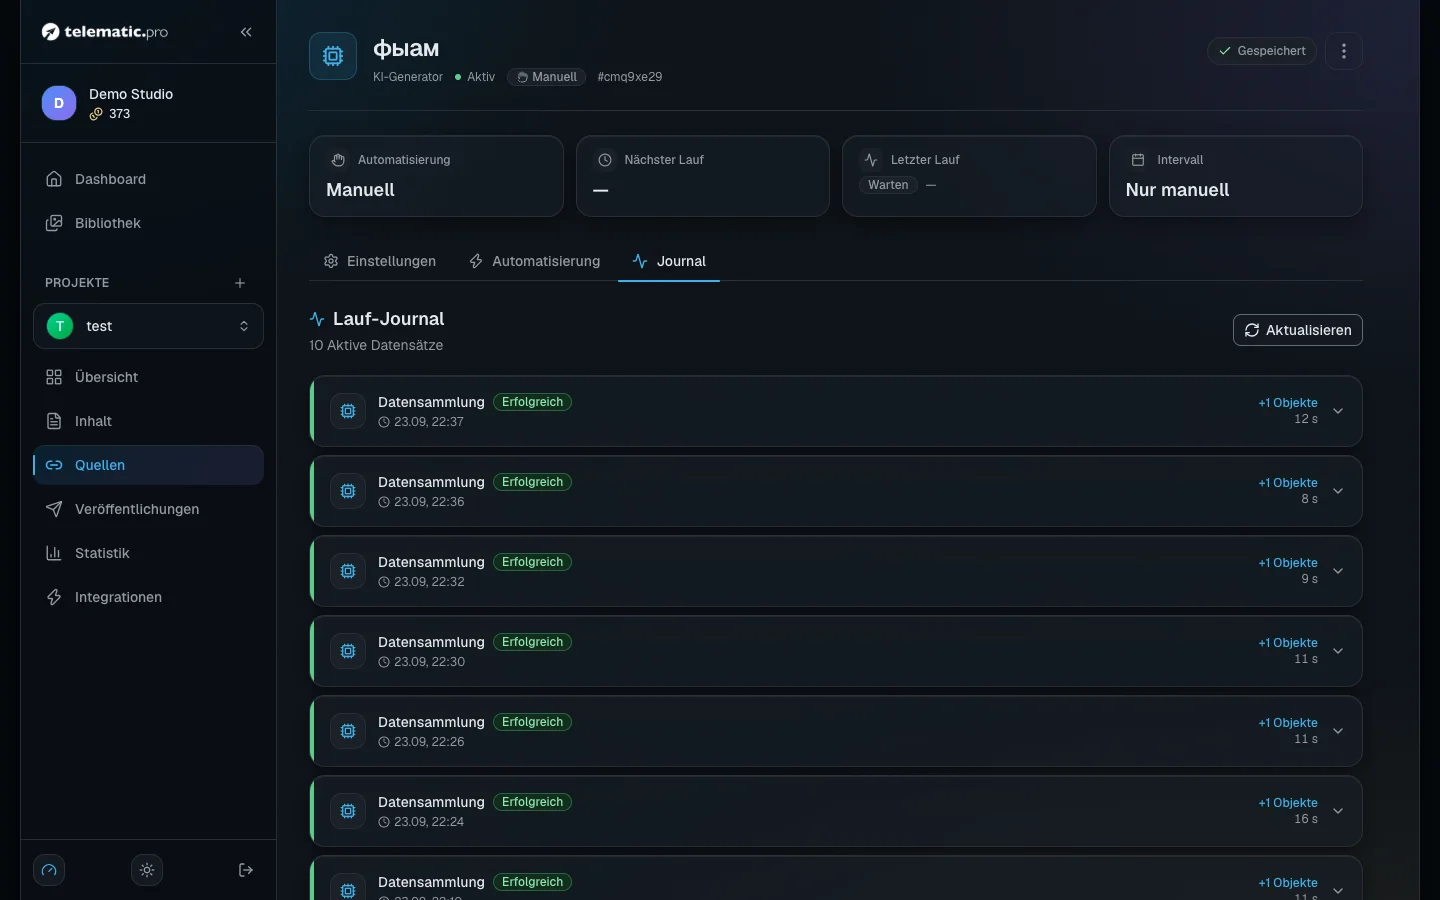Click the Nächster Lauf card

tap(703, 176)
